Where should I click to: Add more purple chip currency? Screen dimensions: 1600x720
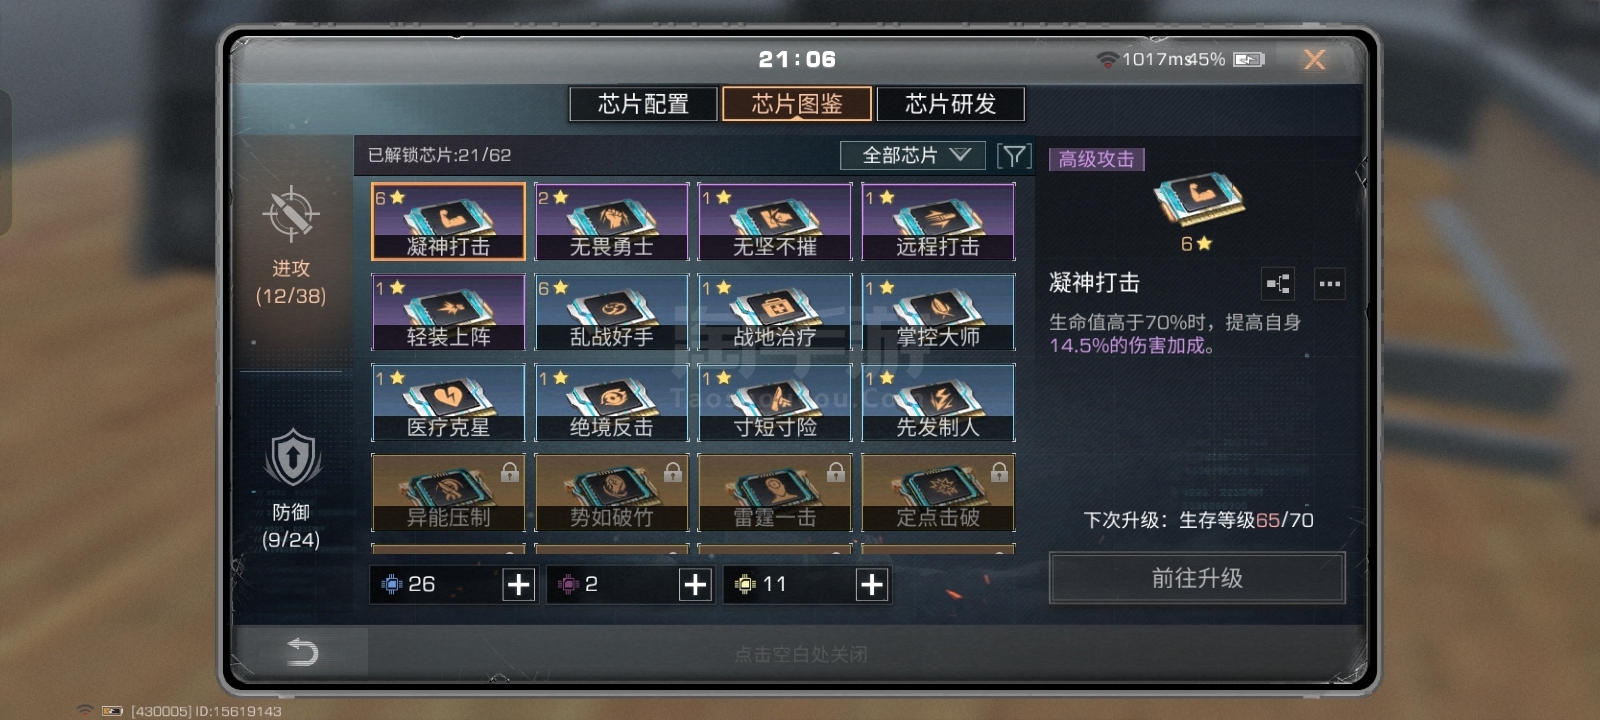[695, 584]
